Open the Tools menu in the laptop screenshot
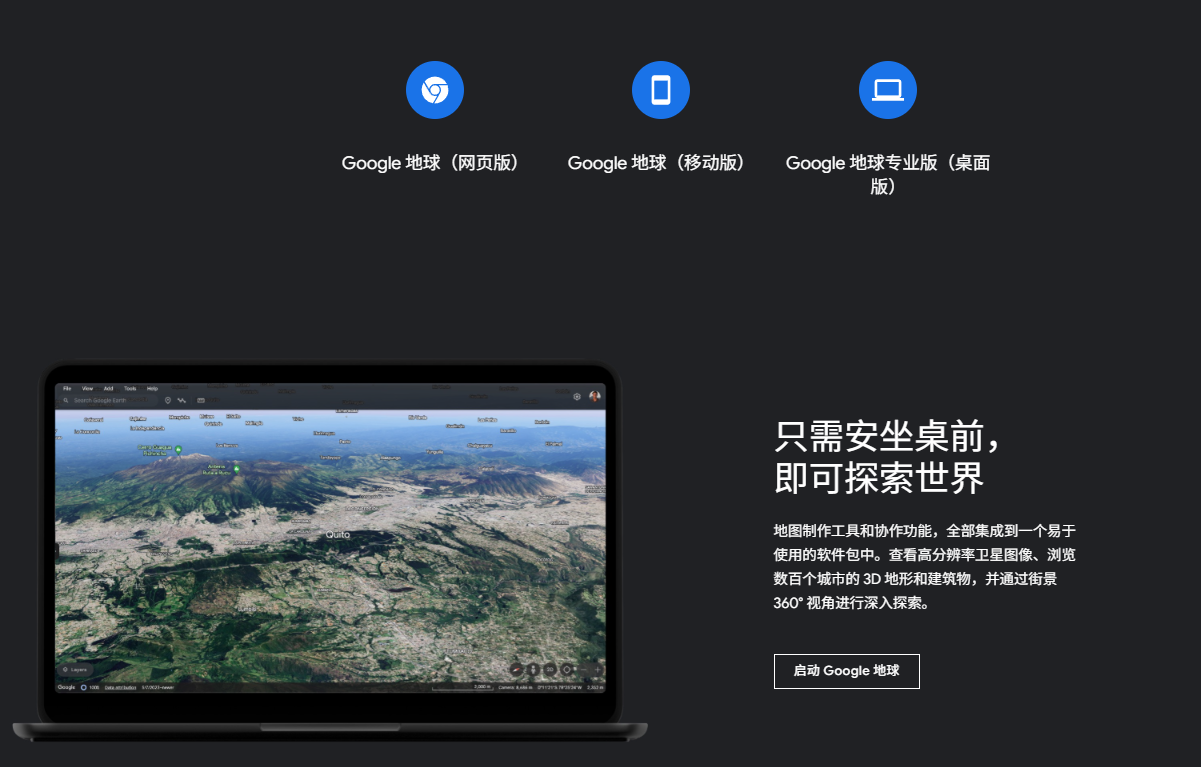Viewport: 1201px width, 767px height. click(x=130, y=388)
